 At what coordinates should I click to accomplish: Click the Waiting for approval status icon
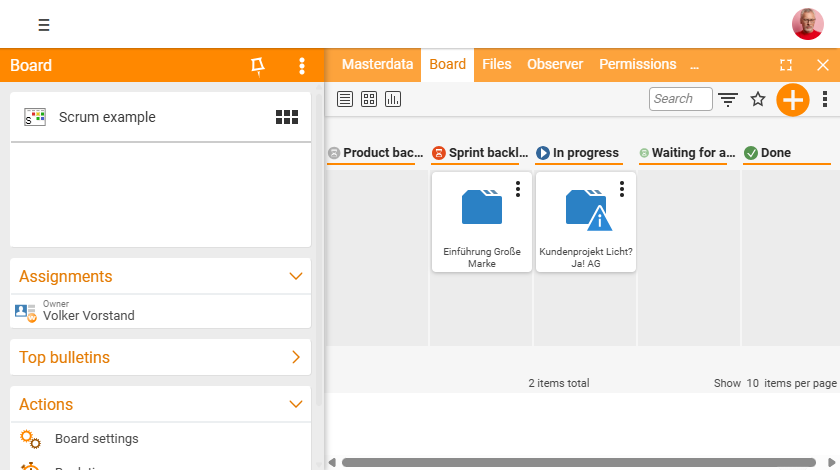pyautogui.click(x=644, y=153)
